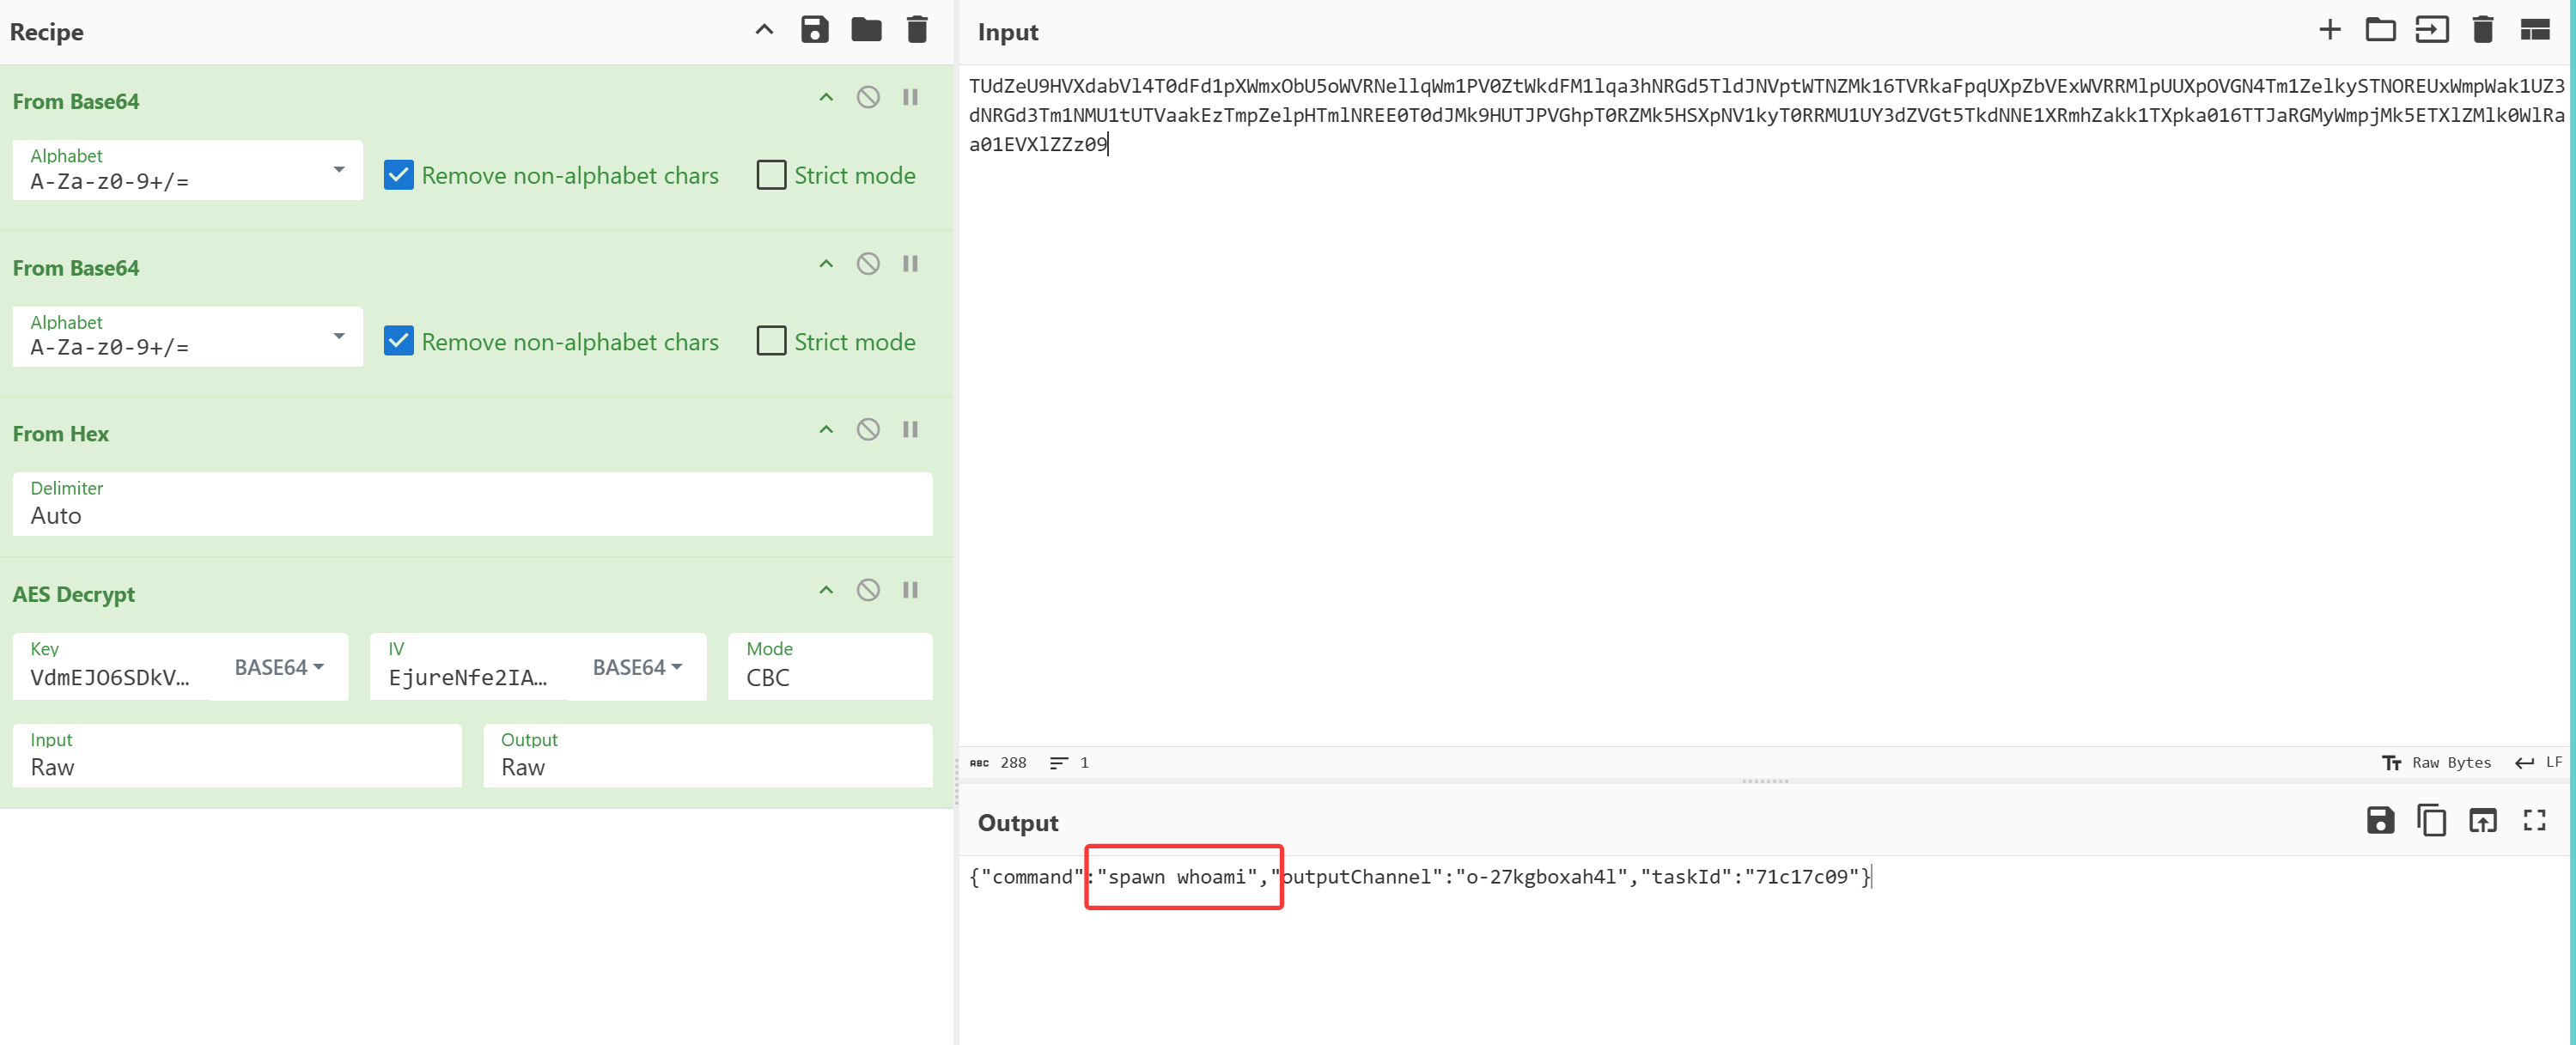The height and width of the screenshot is (1045, 2576).
Task: Reset the input pane layout
Action: click(x=2534, y=30)
